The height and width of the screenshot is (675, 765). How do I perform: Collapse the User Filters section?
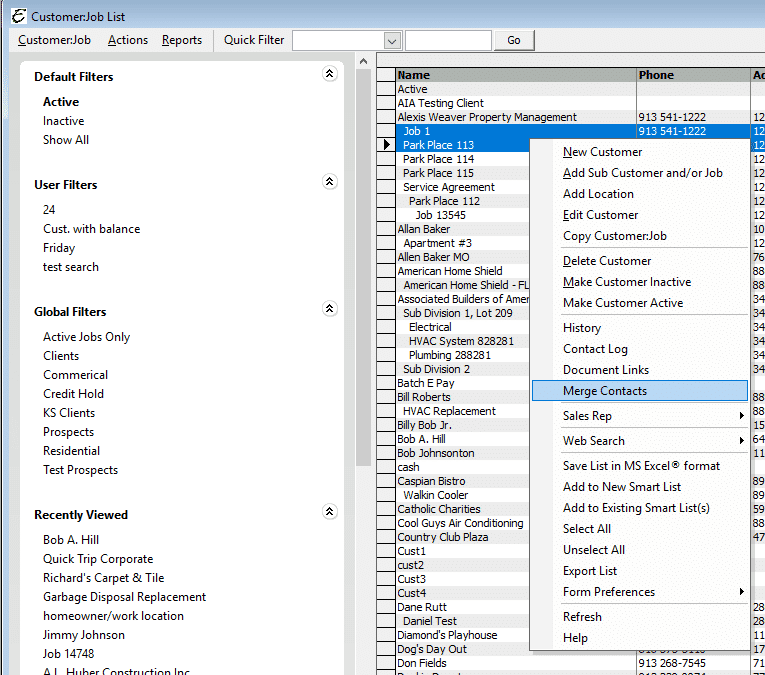pyautogui.click(x=330, y=182)
